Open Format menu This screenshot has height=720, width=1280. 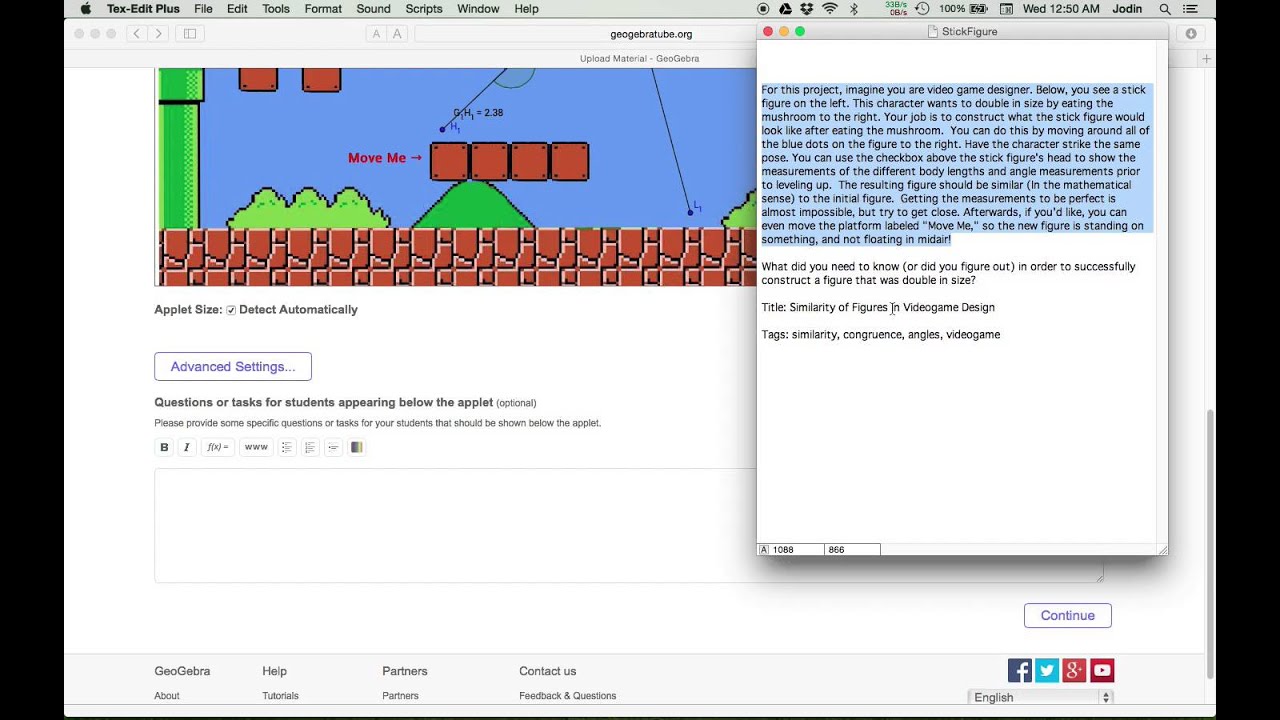tap(323, 9)
